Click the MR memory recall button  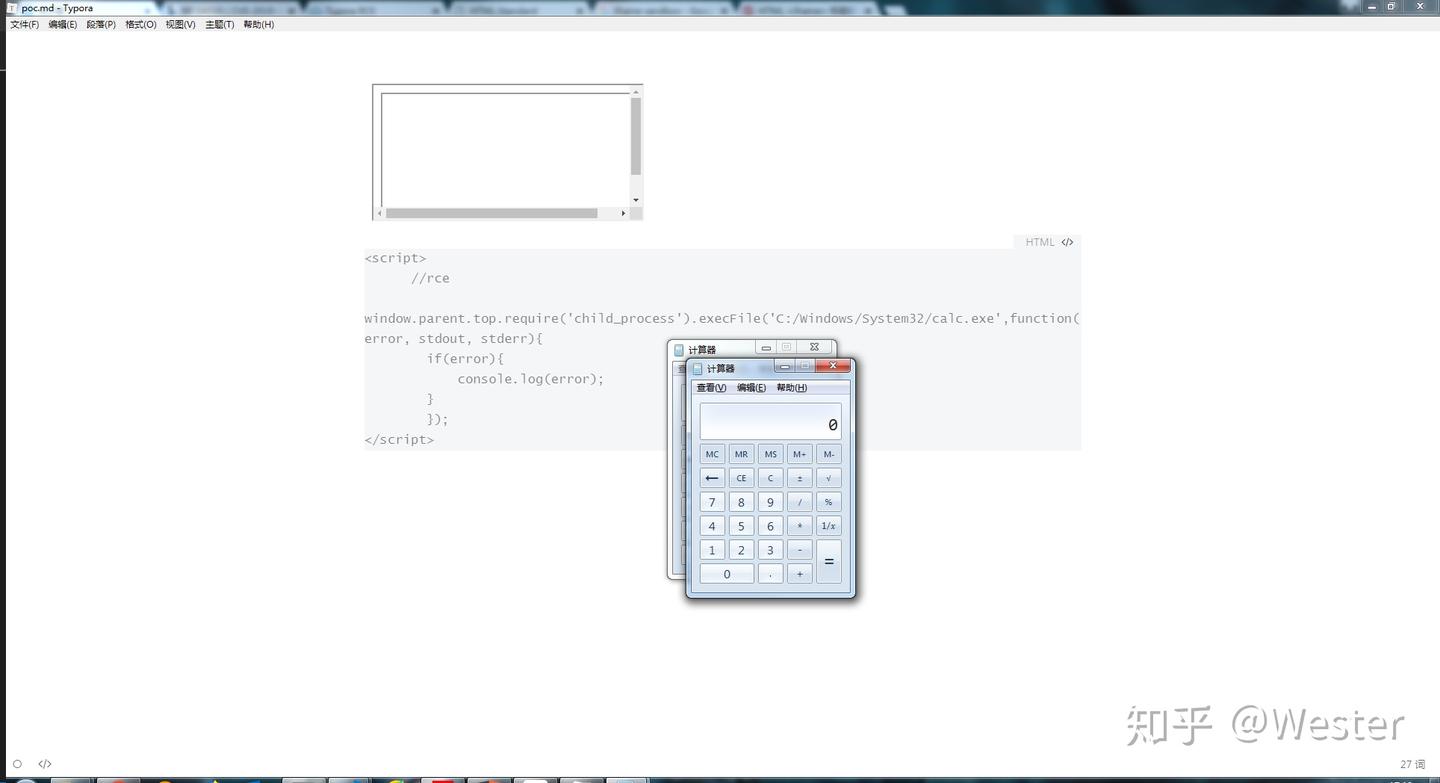(741, 454)
